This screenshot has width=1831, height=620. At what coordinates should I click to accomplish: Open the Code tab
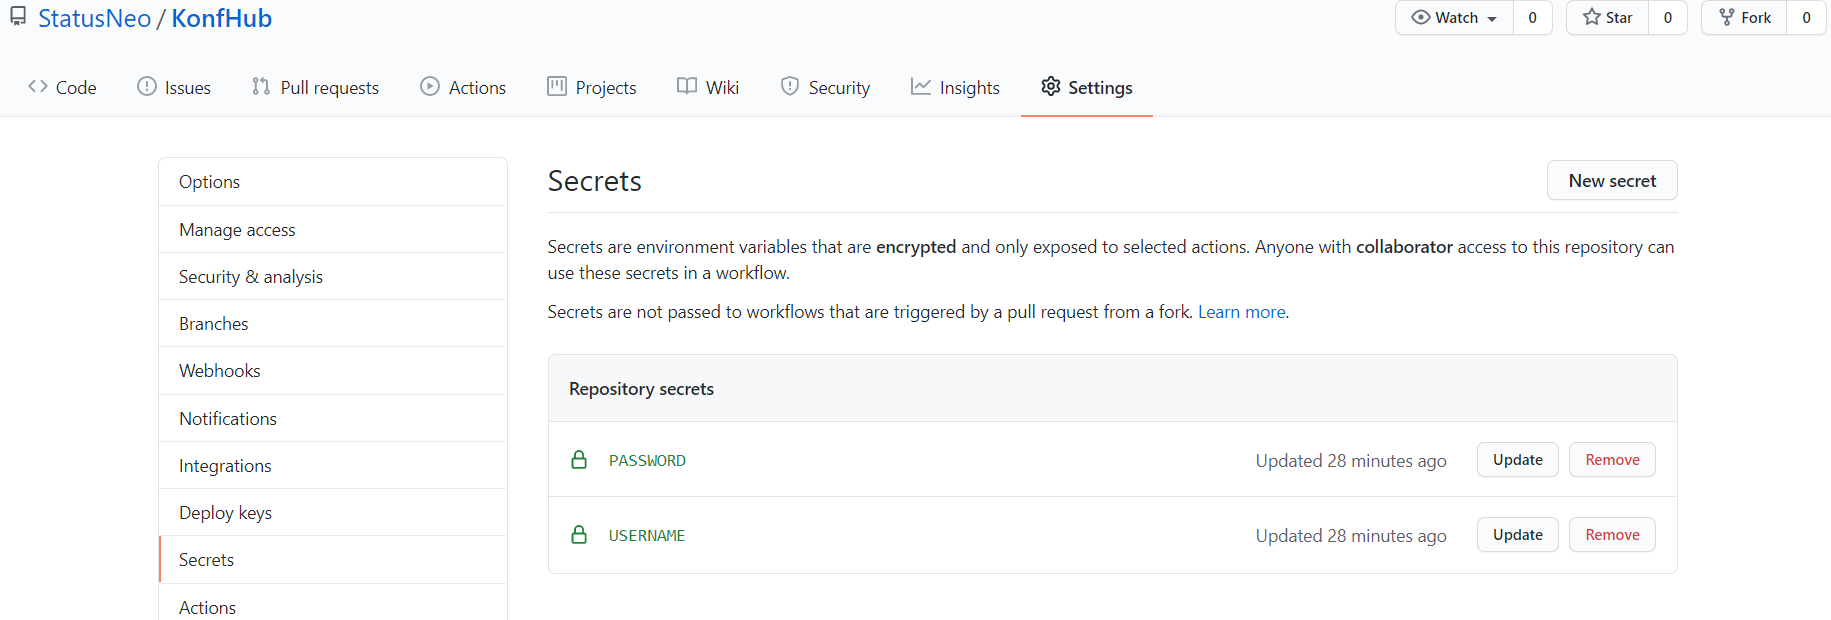(x=63, y=87)
